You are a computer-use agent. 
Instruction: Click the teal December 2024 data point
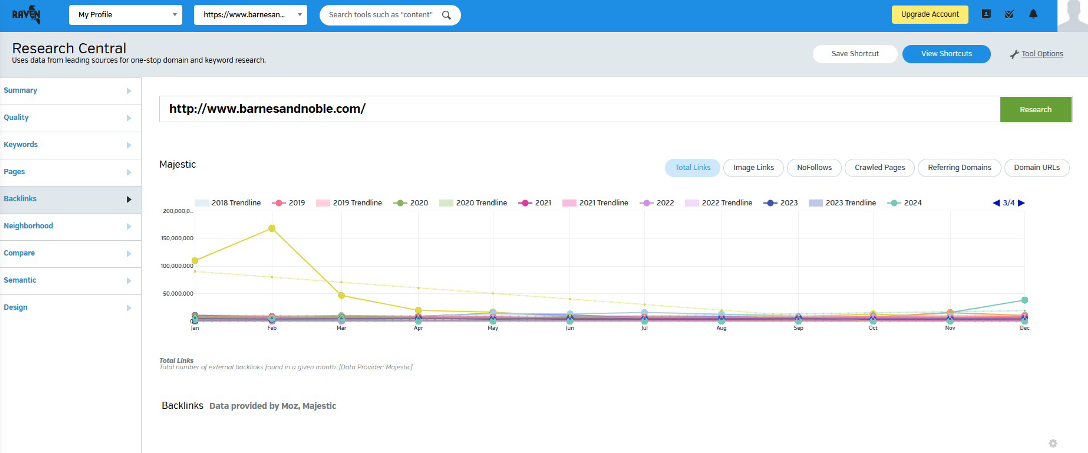pyautogui.click(x=1024, y=300)
